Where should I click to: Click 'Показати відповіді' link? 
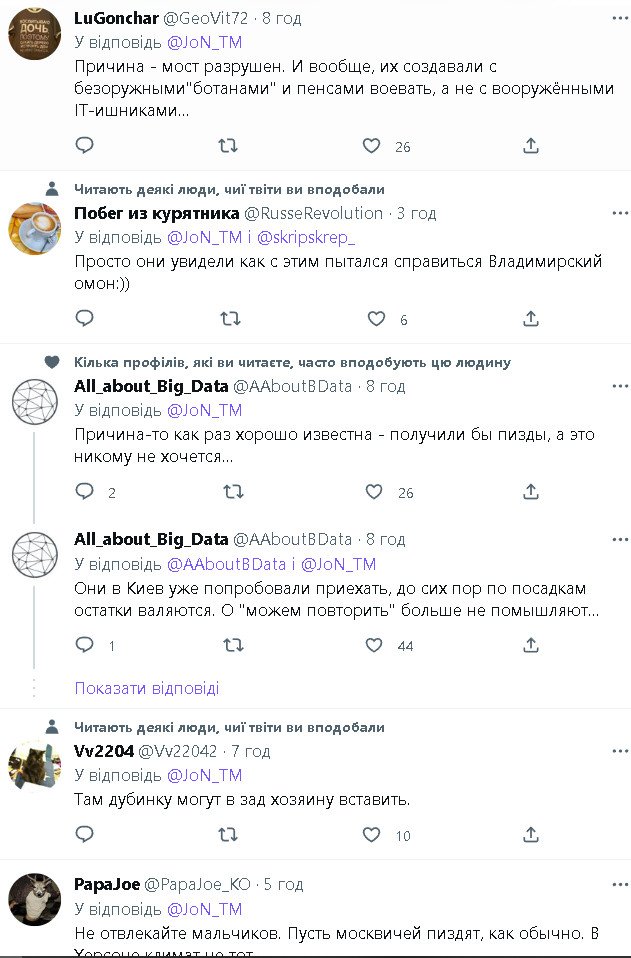[x=146, y=688]
